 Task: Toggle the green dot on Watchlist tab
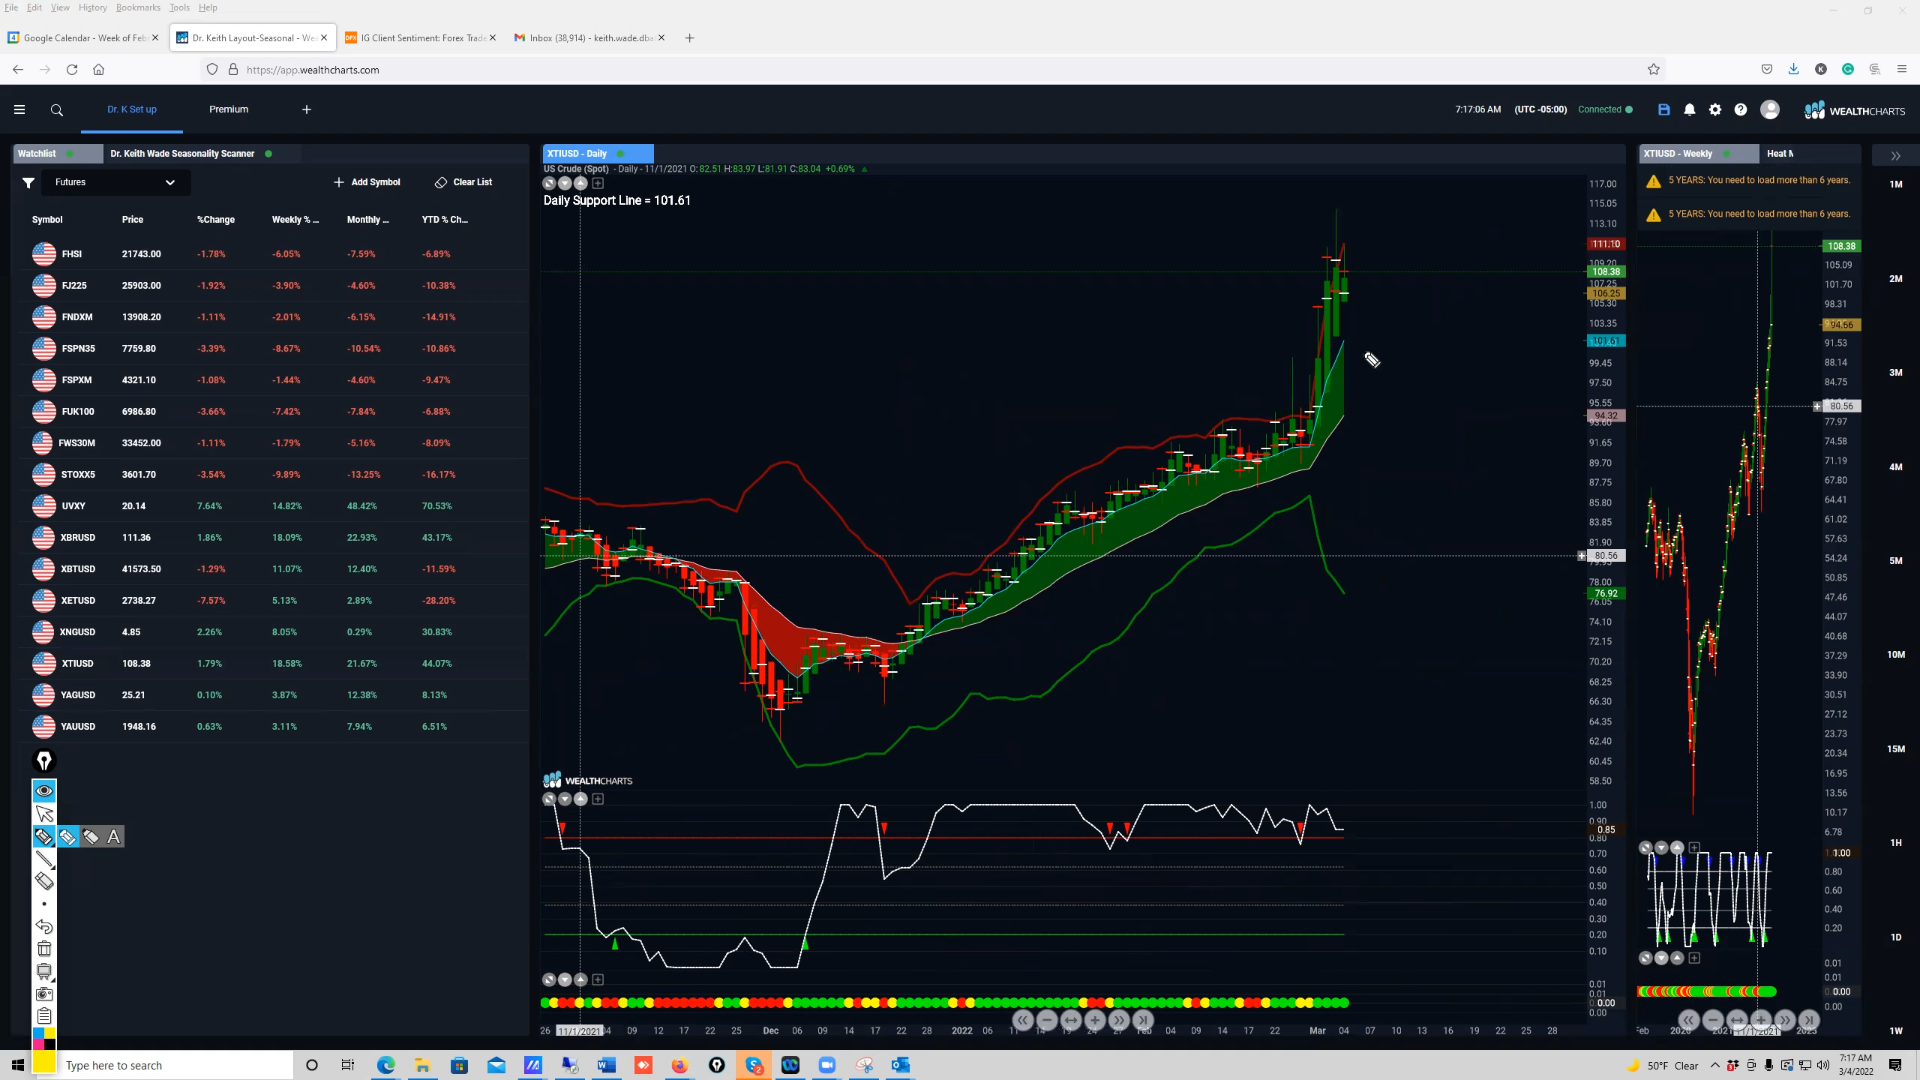(x=70, y=154)
